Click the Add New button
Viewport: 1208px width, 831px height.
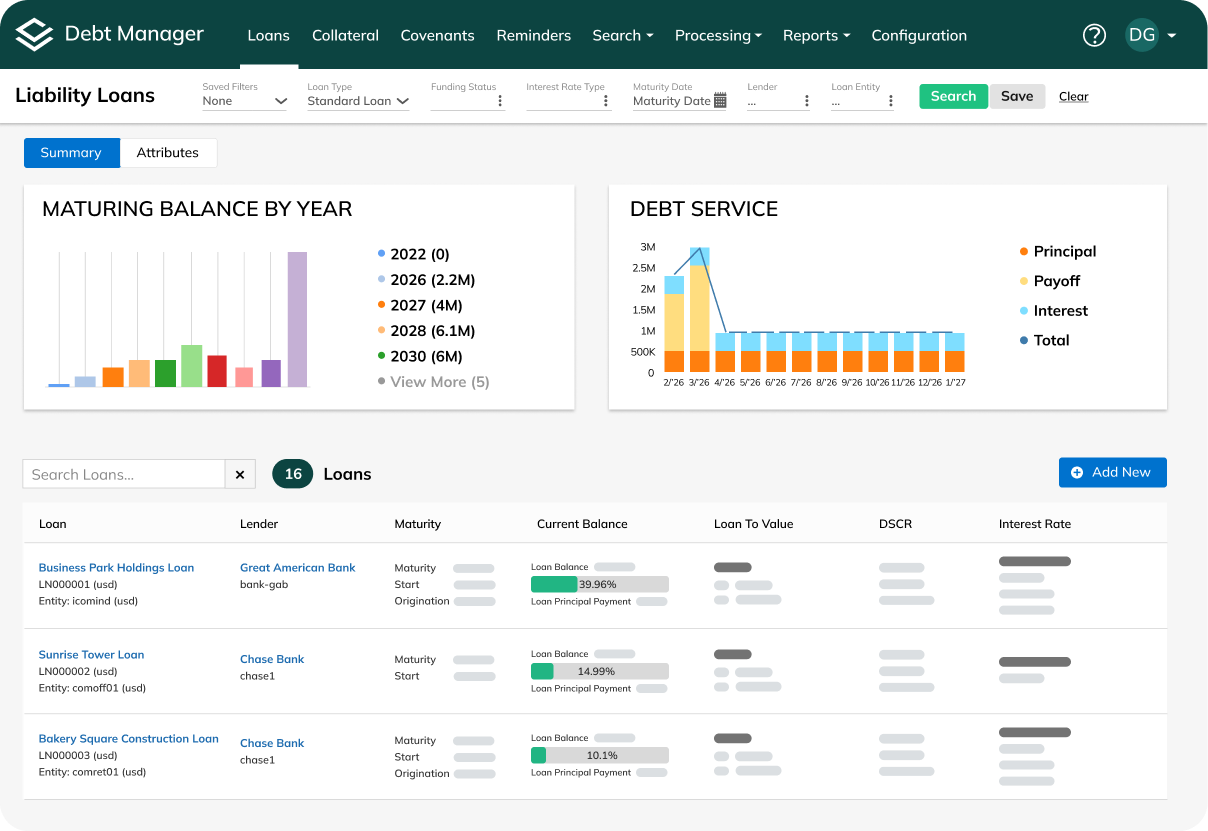1112,472
